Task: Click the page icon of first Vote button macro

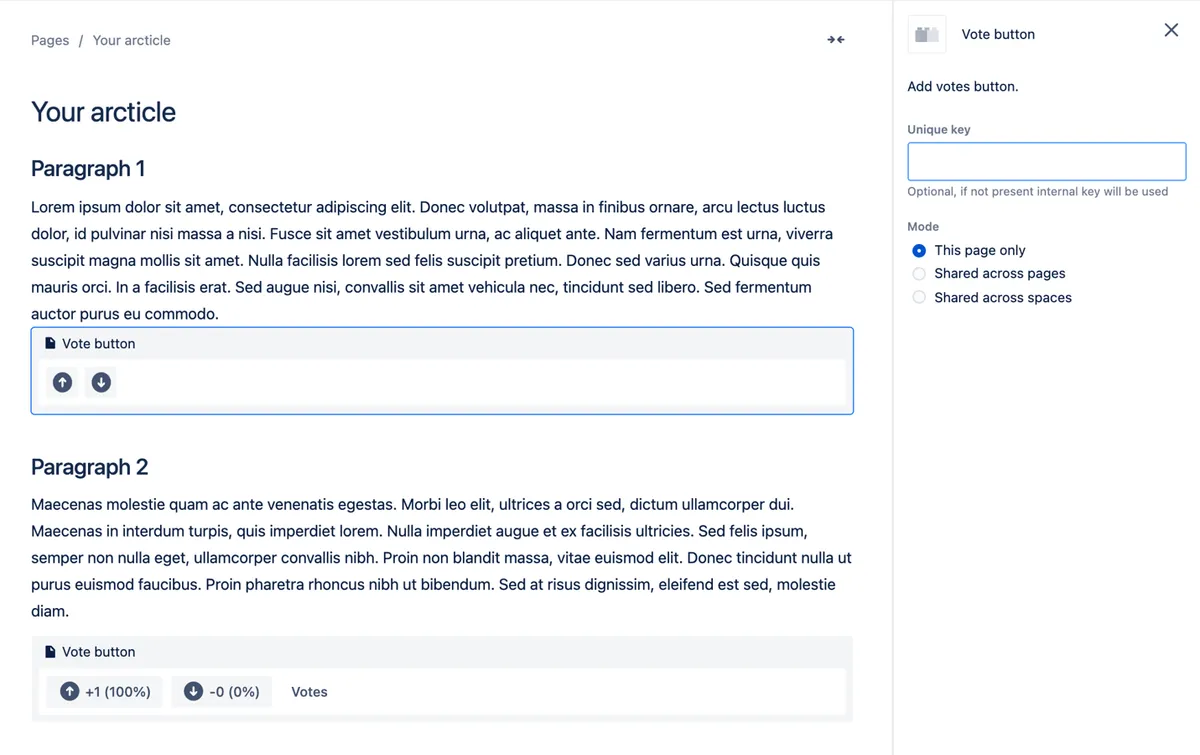Action: [x=50, y=343]
